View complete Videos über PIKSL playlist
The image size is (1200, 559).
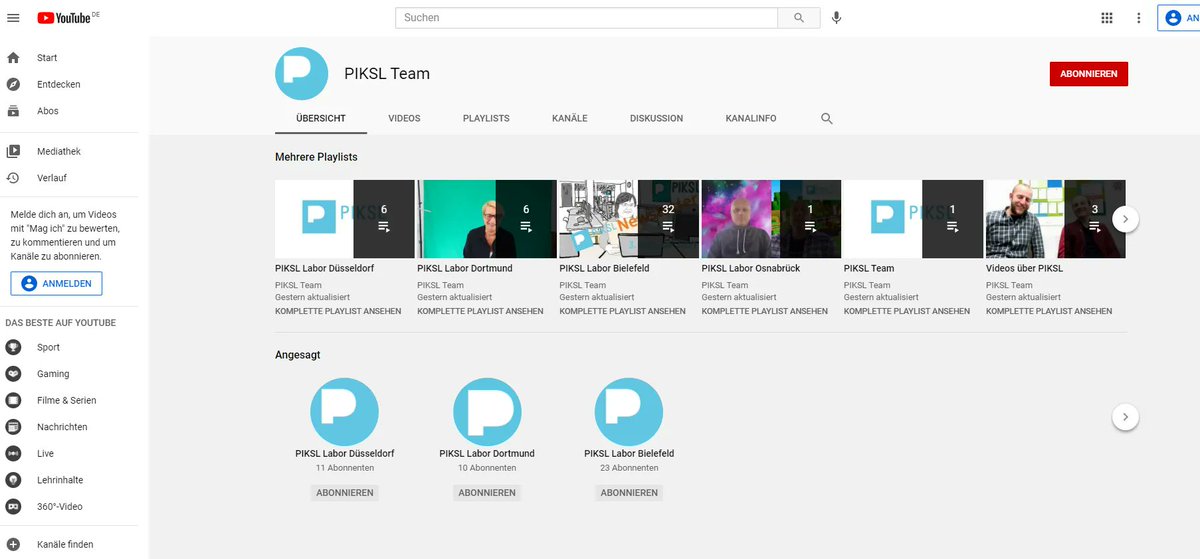(1049, 311)
